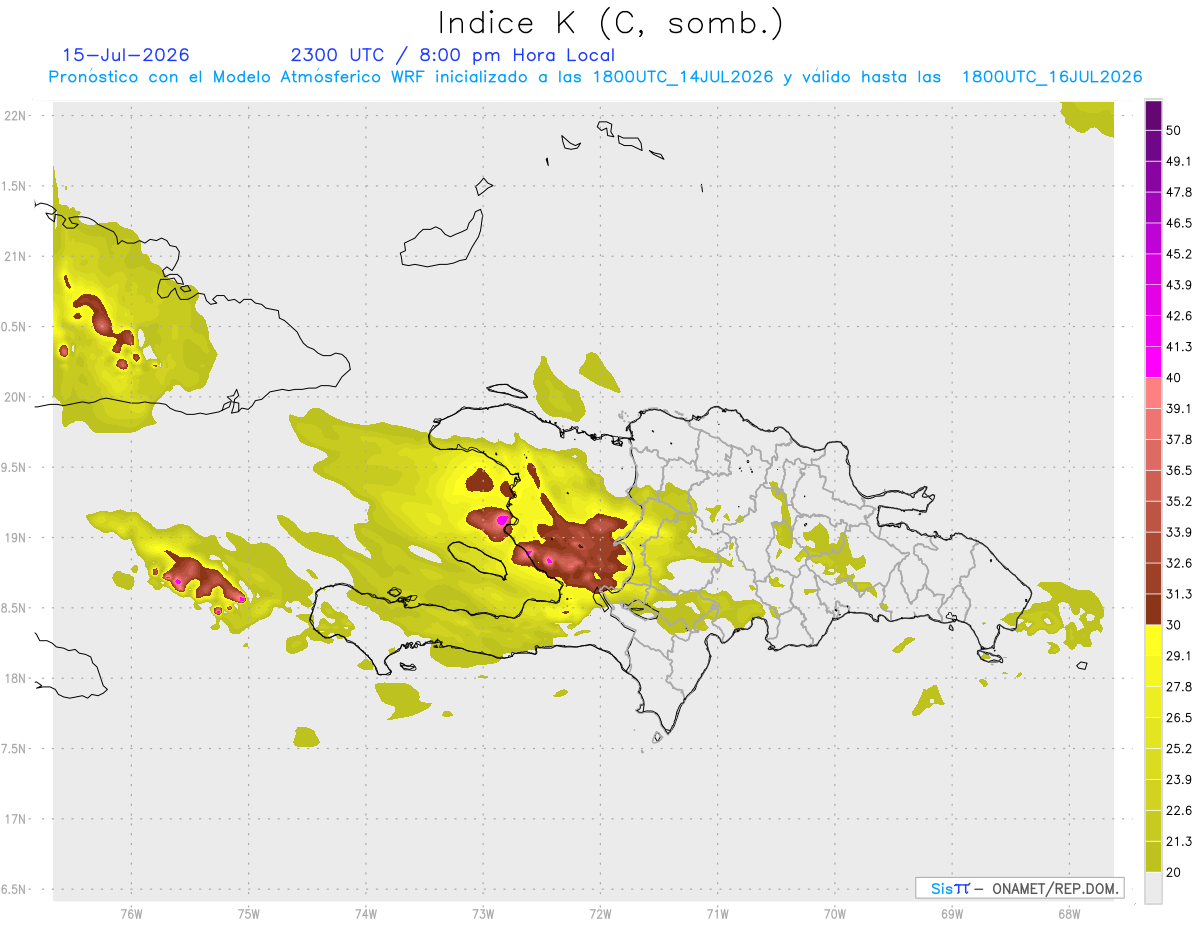Click the legend value "47.8"
1200x927 pixels.
(1179, 192)
